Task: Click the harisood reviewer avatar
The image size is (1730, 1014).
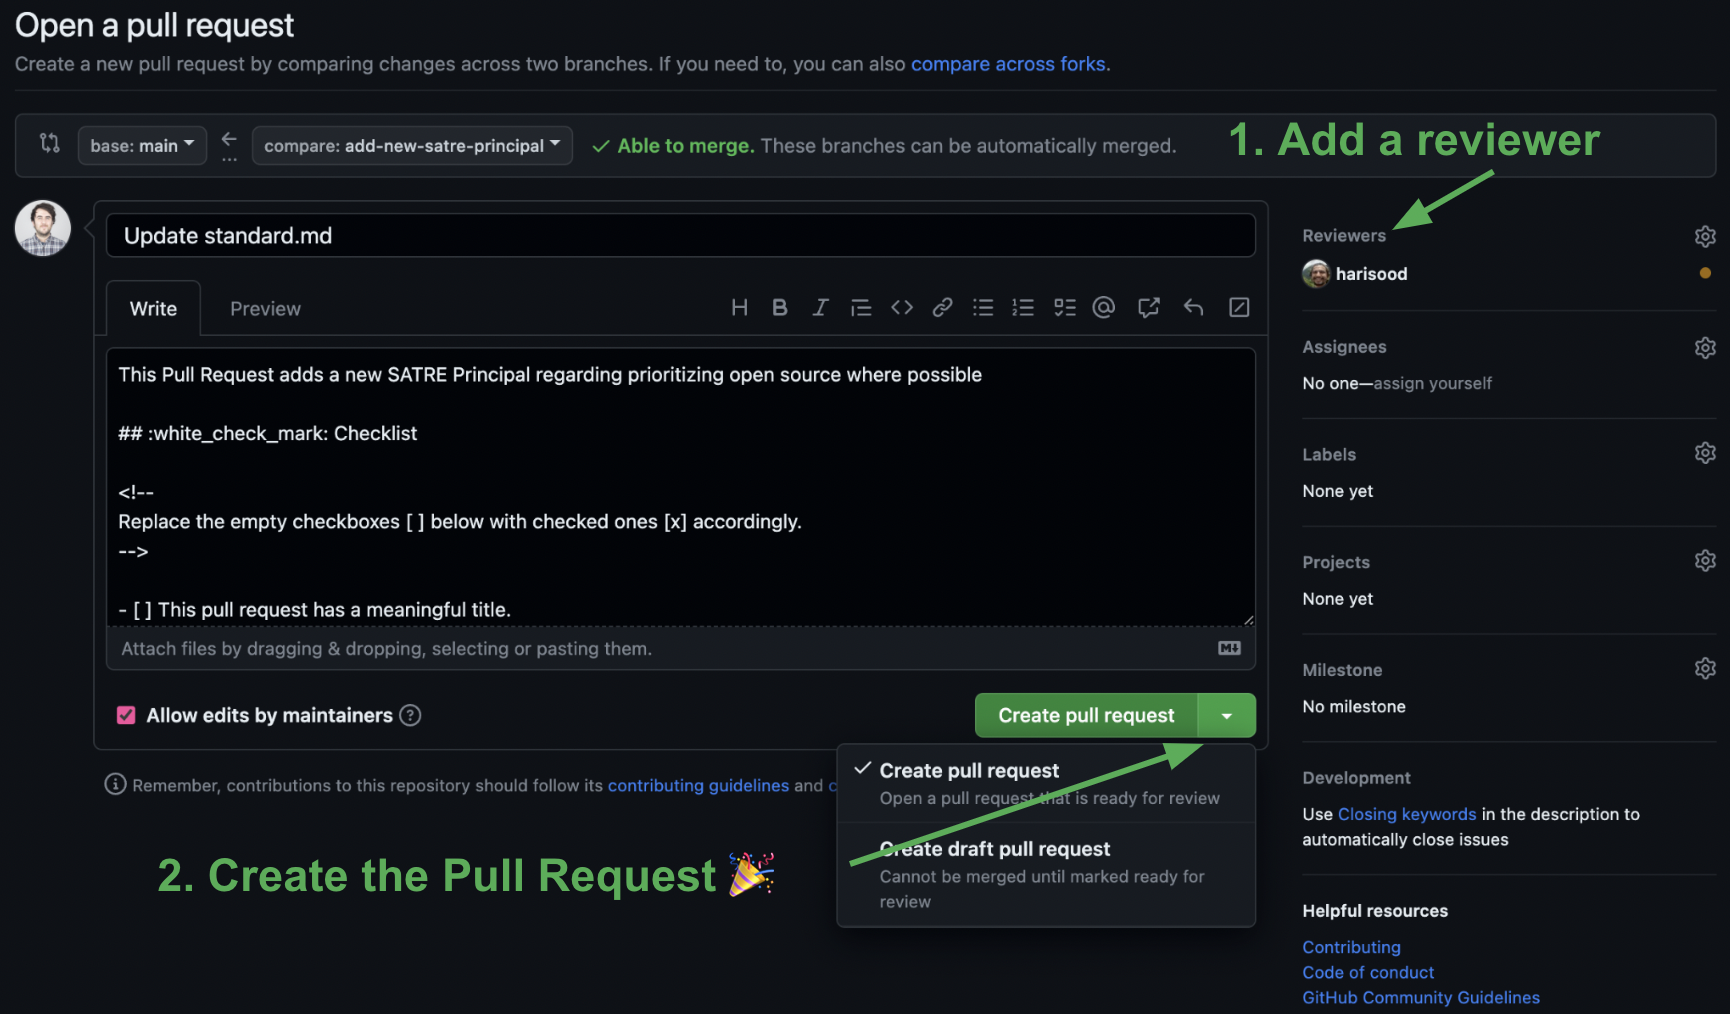Action: point(1316,273)
